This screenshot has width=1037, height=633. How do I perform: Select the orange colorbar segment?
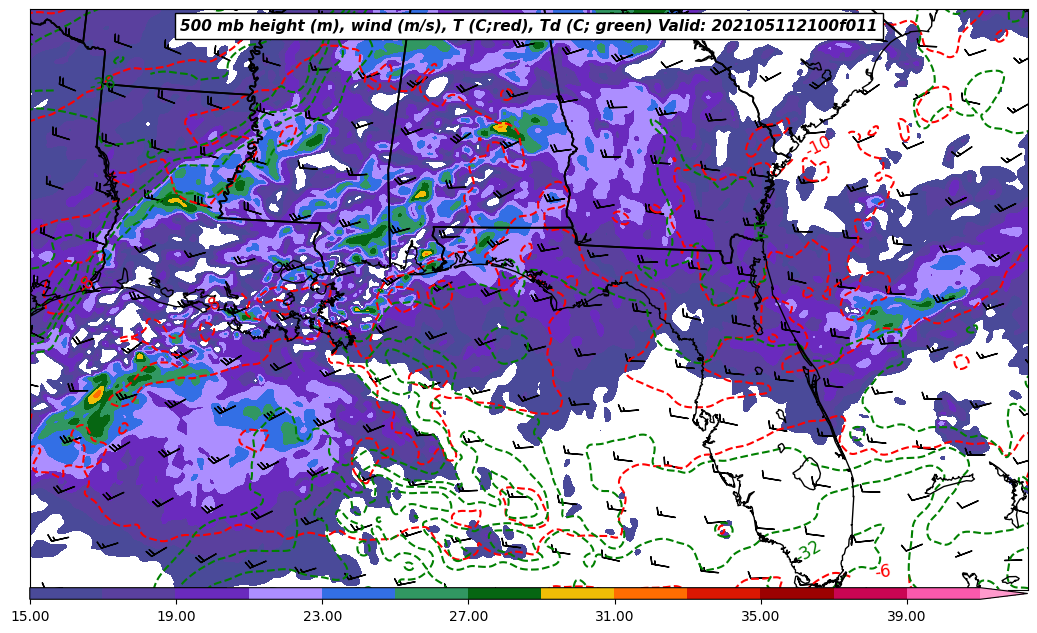click(651, 593)
